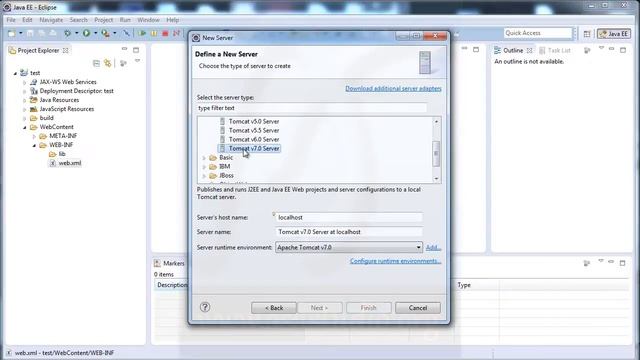Click the server list scrollbar thumb
The height and width of the screenshot is (360, 640).
coord(436,153)
